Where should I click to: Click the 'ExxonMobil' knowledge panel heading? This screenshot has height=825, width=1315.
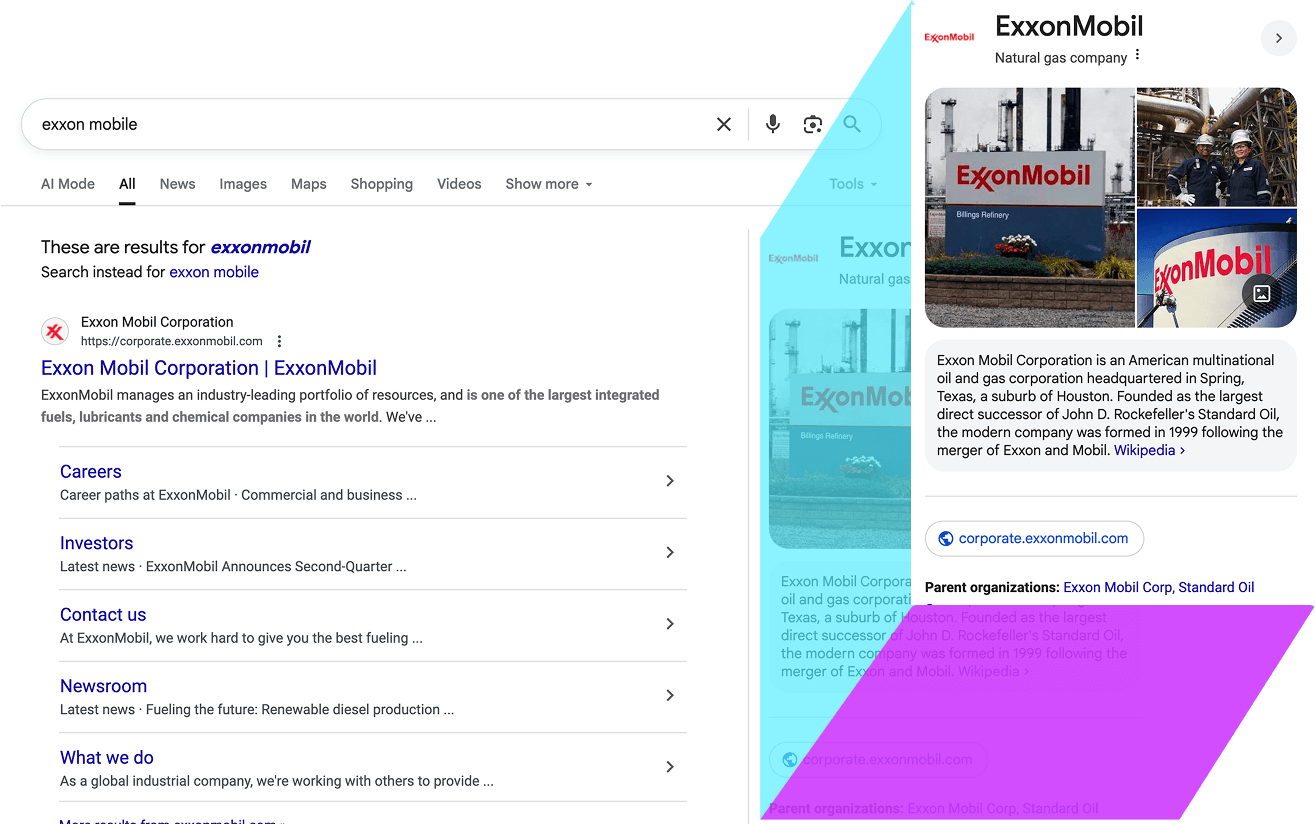coord(1069,26)
